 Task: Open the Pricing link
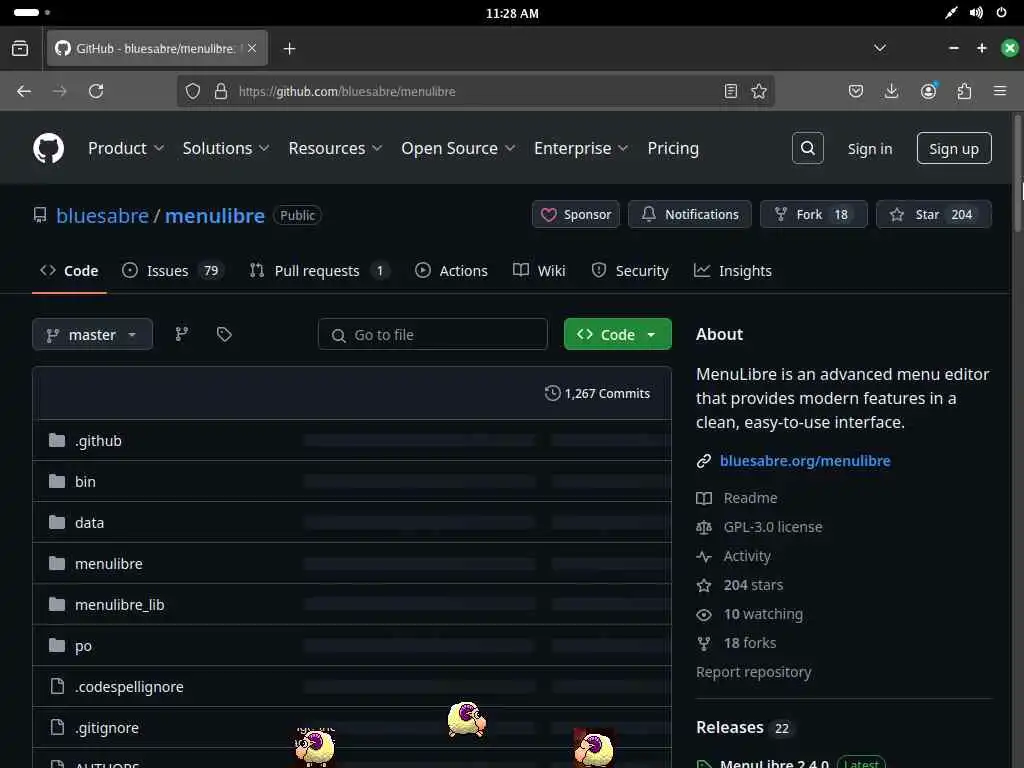pos(673,148)
